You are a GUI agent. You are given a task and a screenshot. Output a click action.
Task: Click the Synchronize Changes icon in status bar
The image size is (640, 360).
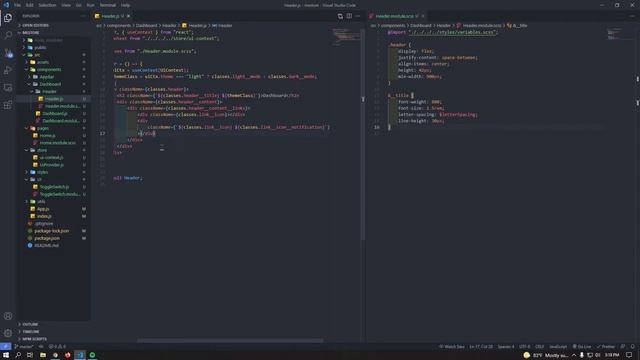(41, 347)
